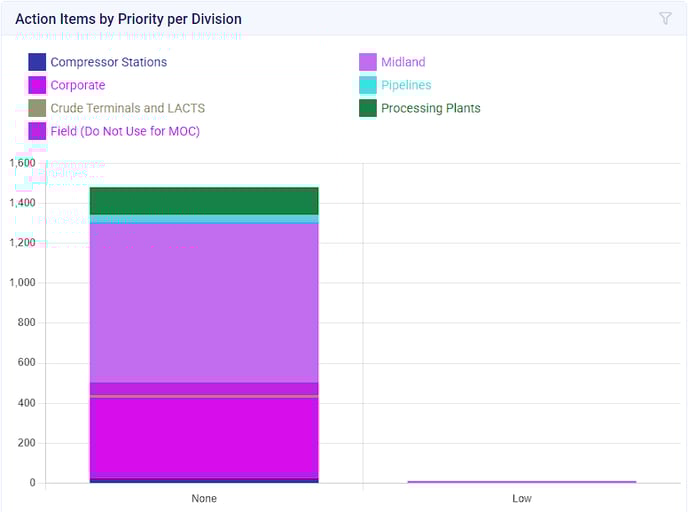The image size is (688, 512).
Task: Toggle the Midland series legend label
Action: click(x=403, y=62)
